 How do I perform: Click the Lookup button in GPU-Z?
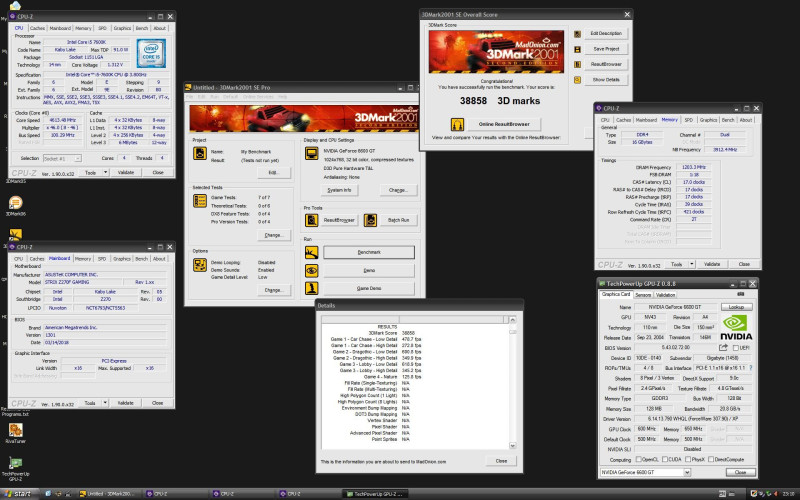click(x=736, y=307)
